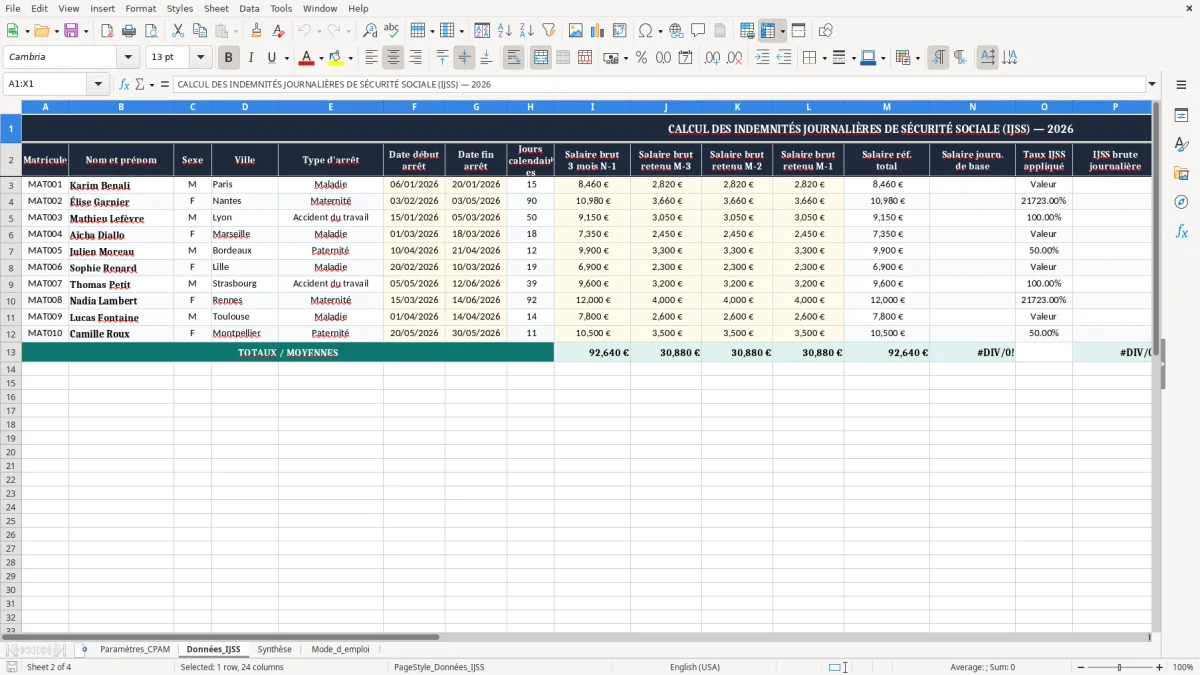Image resolution: width=1200 pixels, height=675 pixels.
Task: Click PageStyle_Données_IJSS in status bar
Action: (x=439, y=667)
